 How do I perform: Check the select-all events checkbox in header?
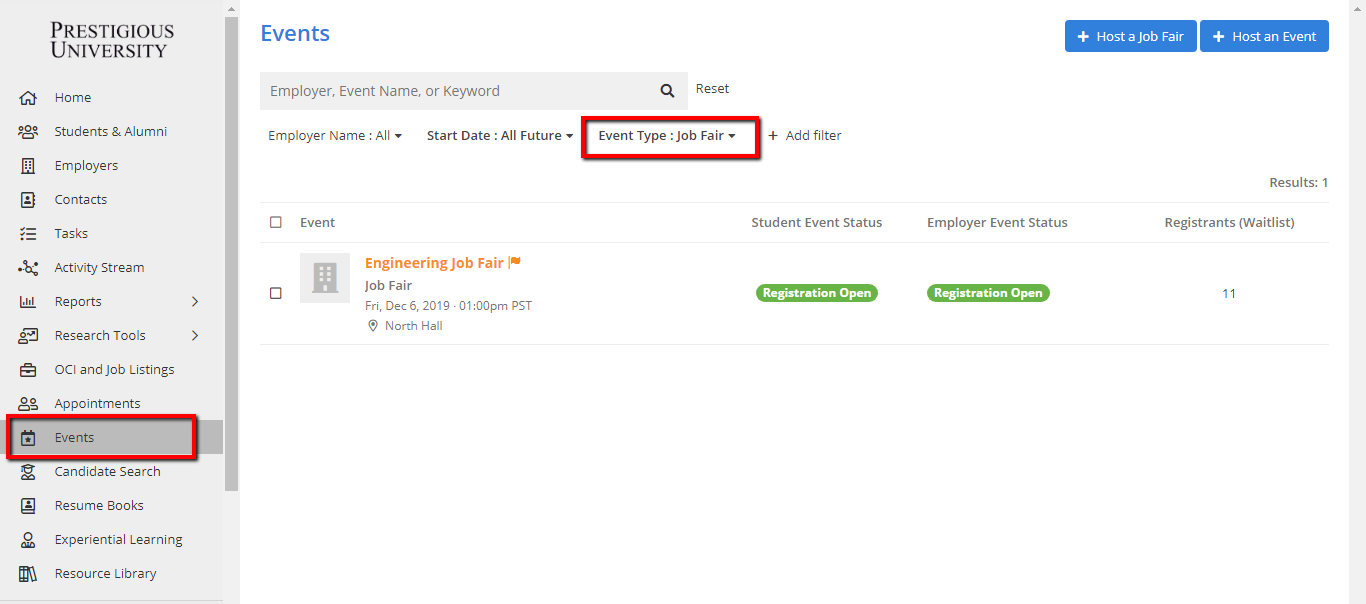tap(276, 222)
